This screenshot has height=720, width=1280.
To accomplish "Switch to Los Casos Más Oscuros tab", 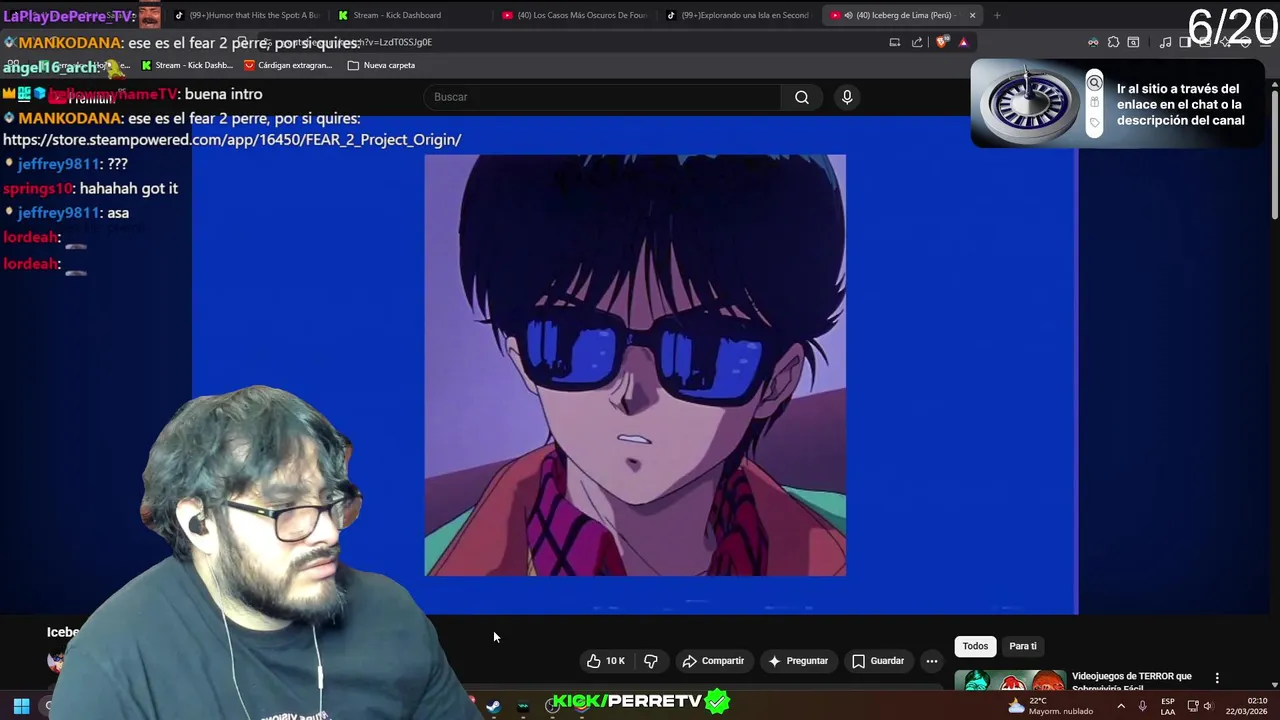I will [575, 15].
